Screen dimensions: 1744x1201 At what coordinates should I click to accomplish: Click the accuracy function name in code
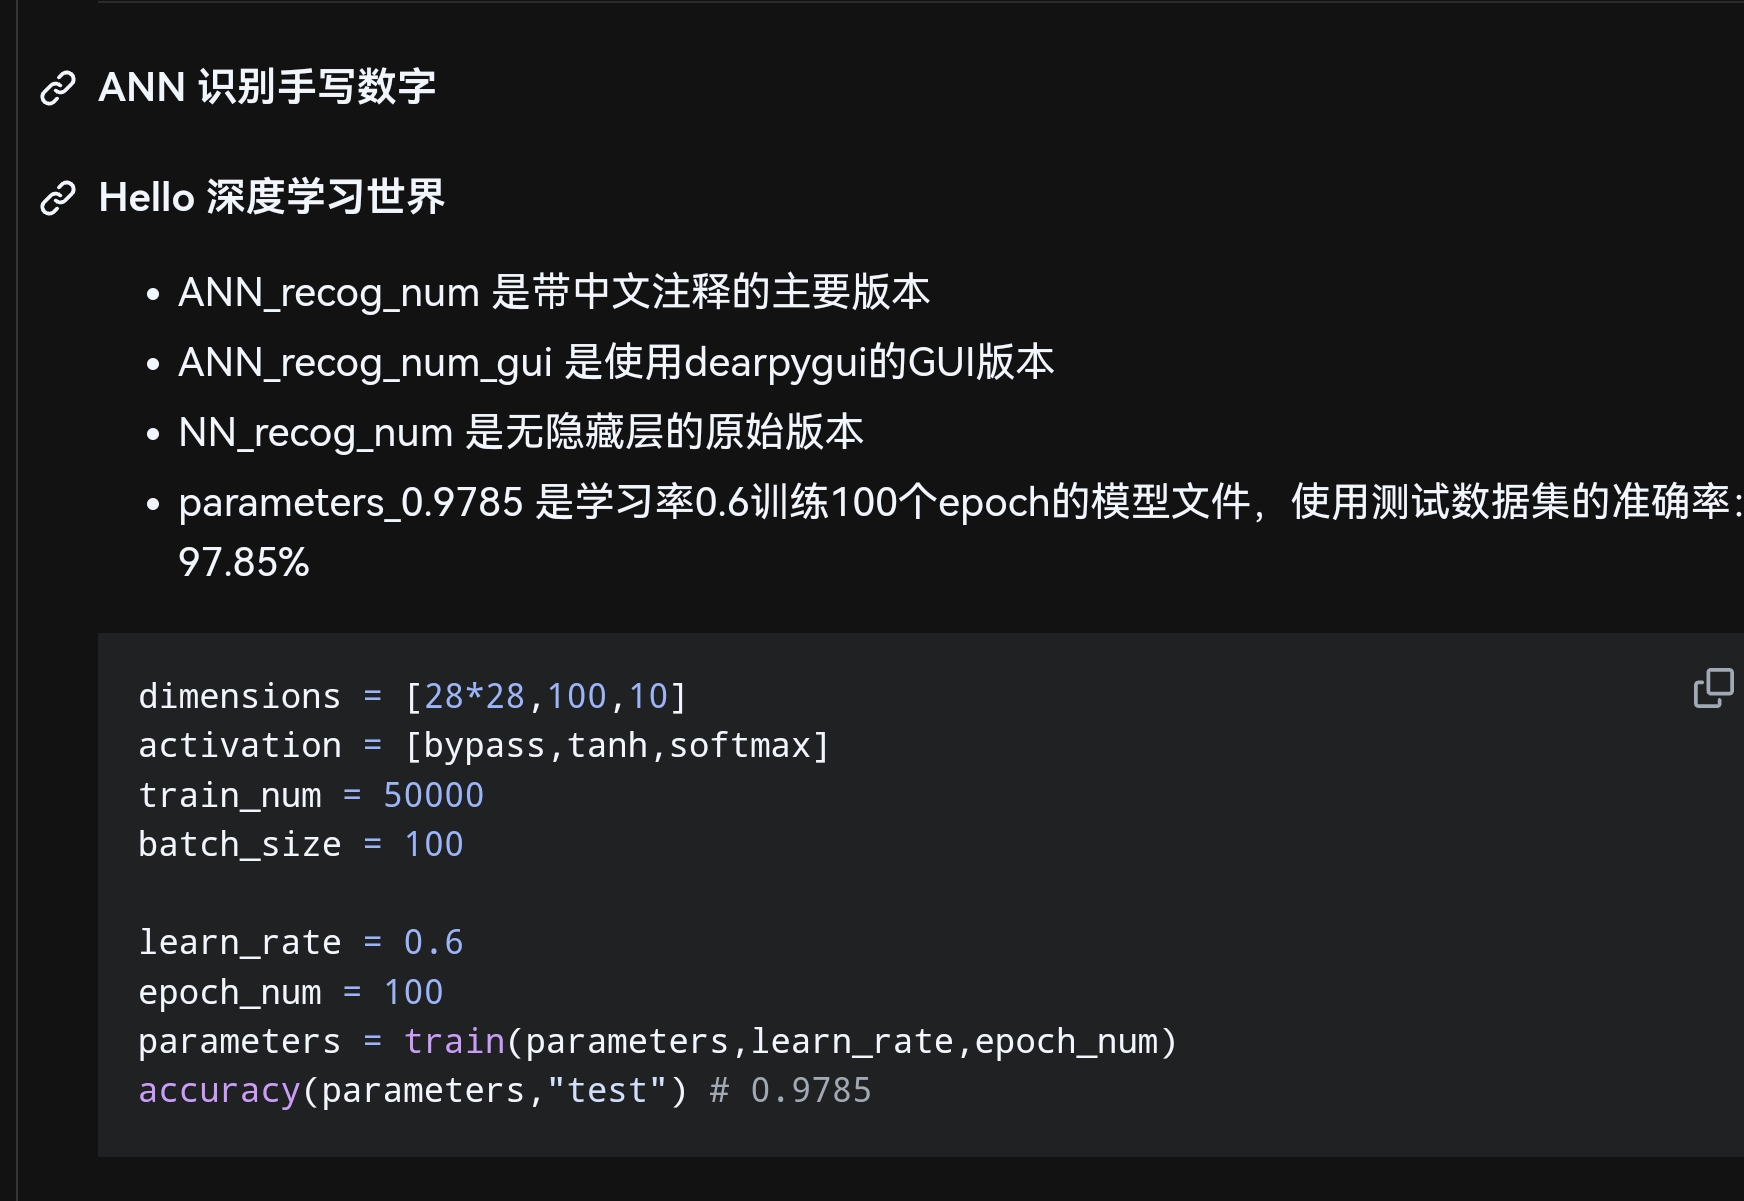[x=219, y=1090]
